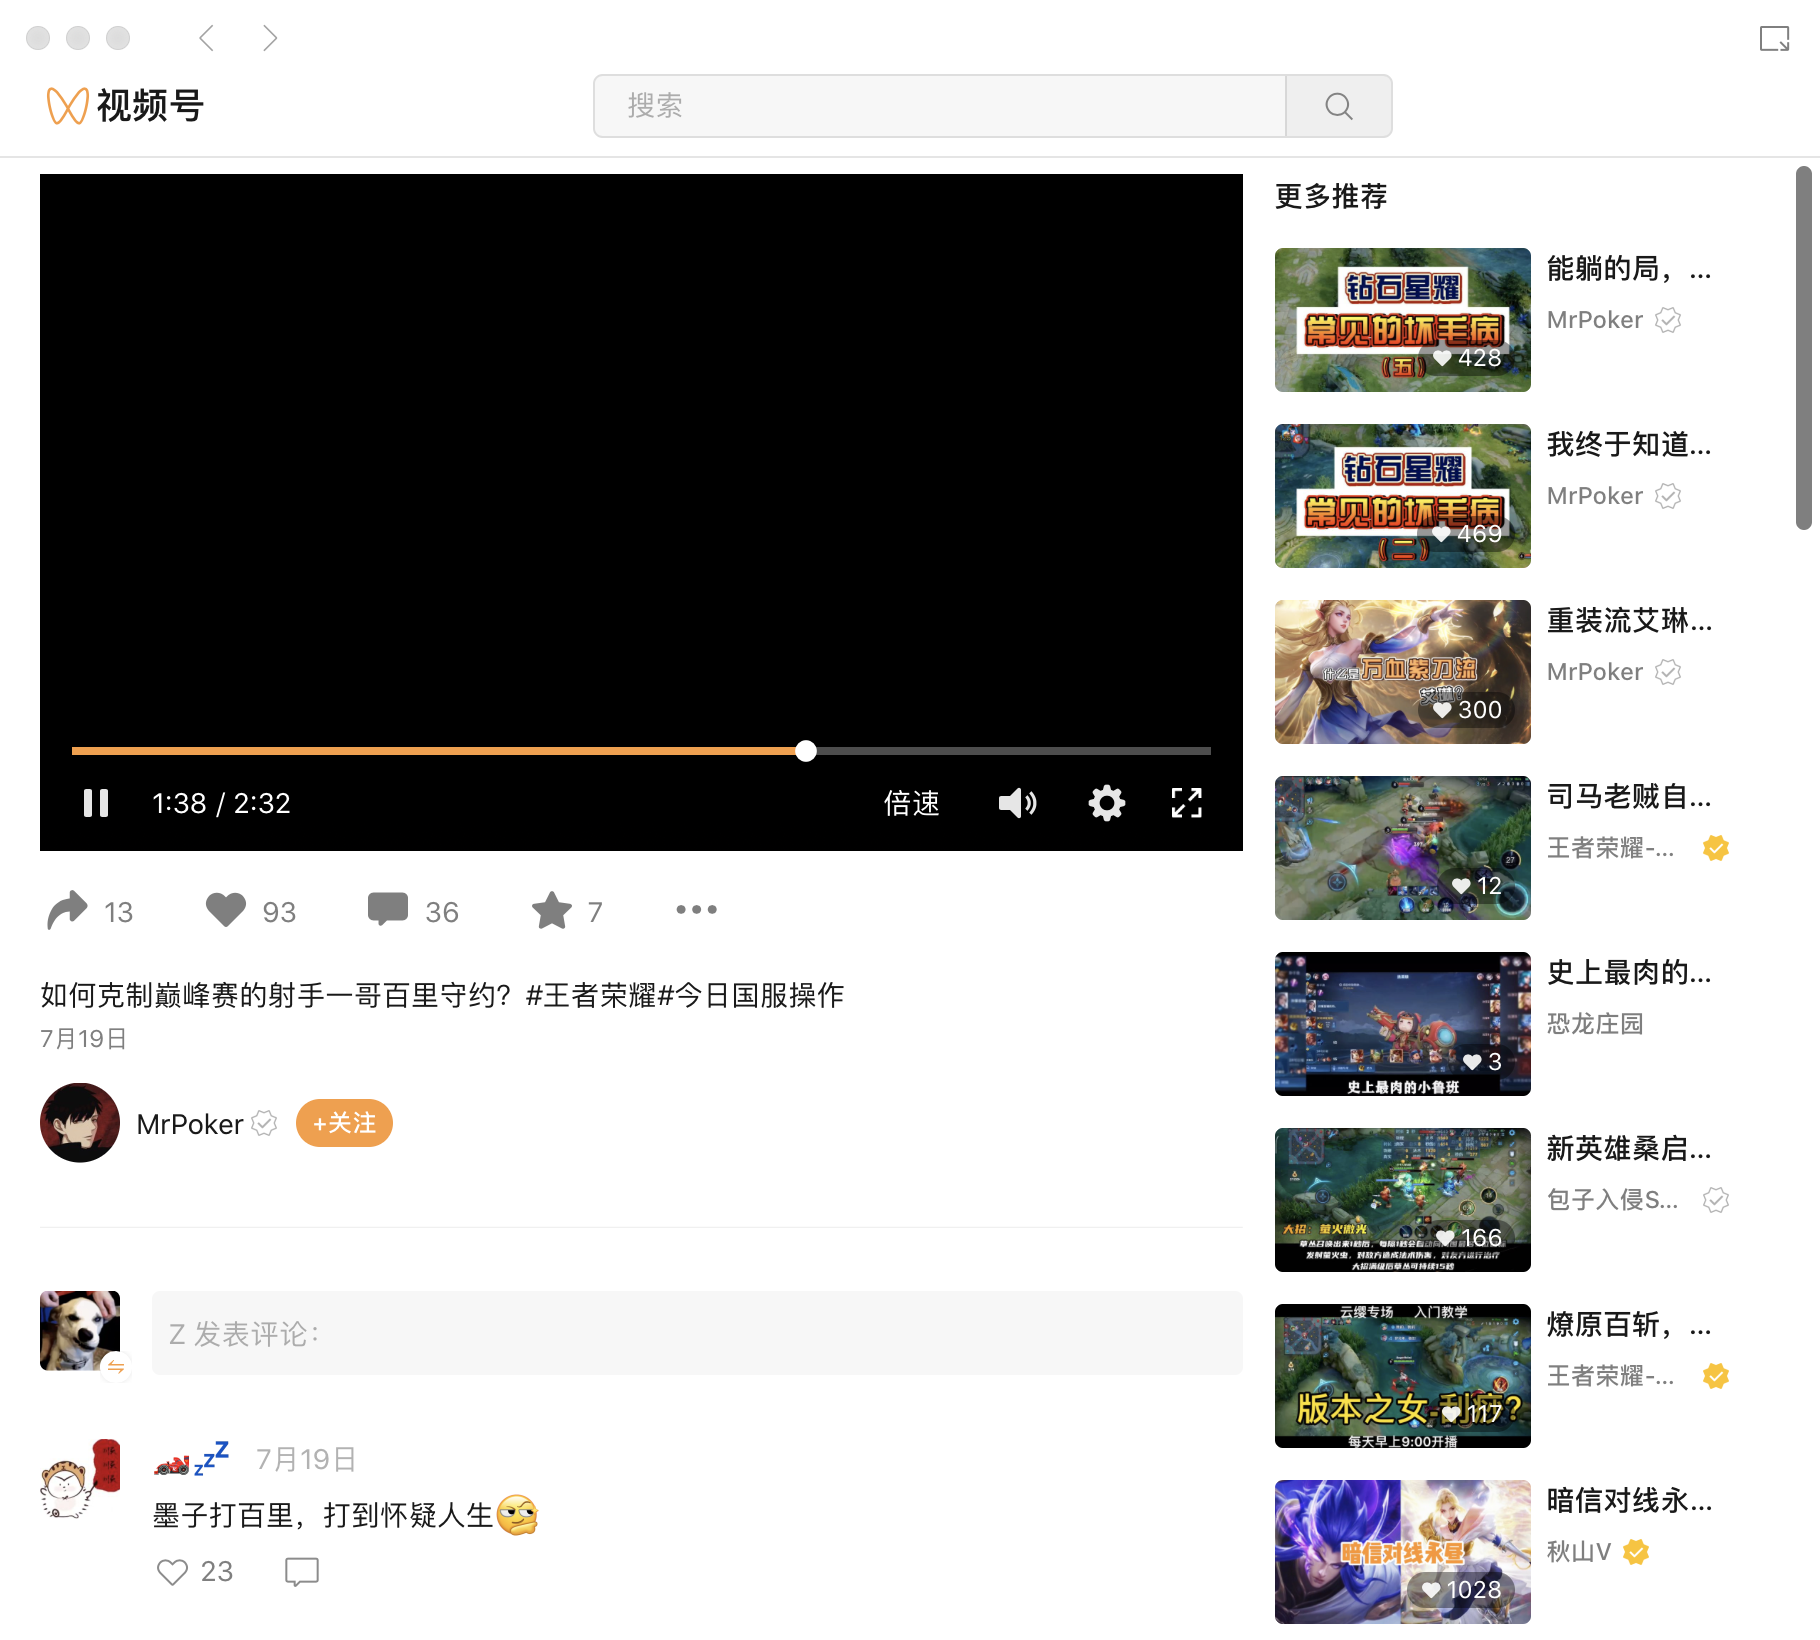
Task: Open thumbnail of 新英雄桑启... video
Action: [x=1403, y=1200]
